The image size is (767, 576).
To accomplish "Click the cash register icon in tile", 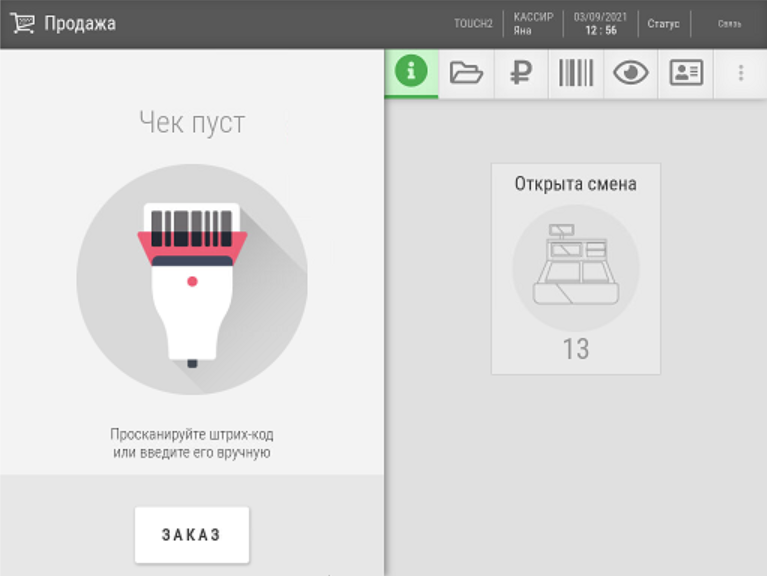I will 576,265.
